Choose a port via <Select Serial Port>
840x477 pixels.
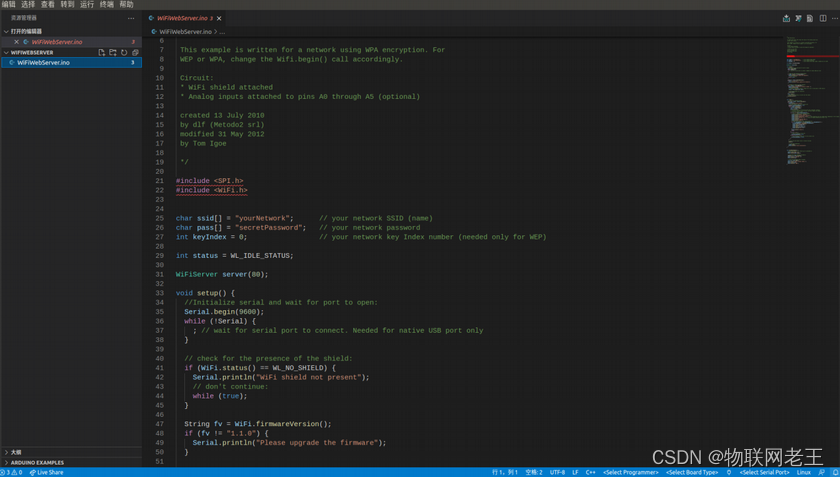(x=764, y=472)
